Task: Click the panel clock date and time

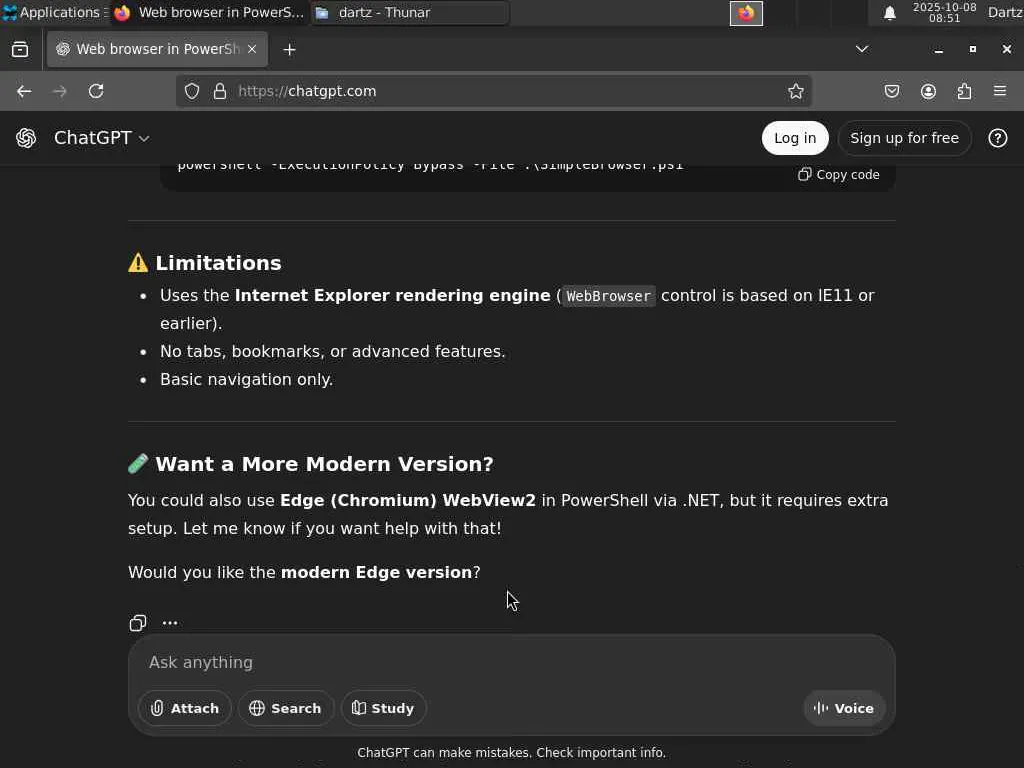Action: tap(944, 12)
